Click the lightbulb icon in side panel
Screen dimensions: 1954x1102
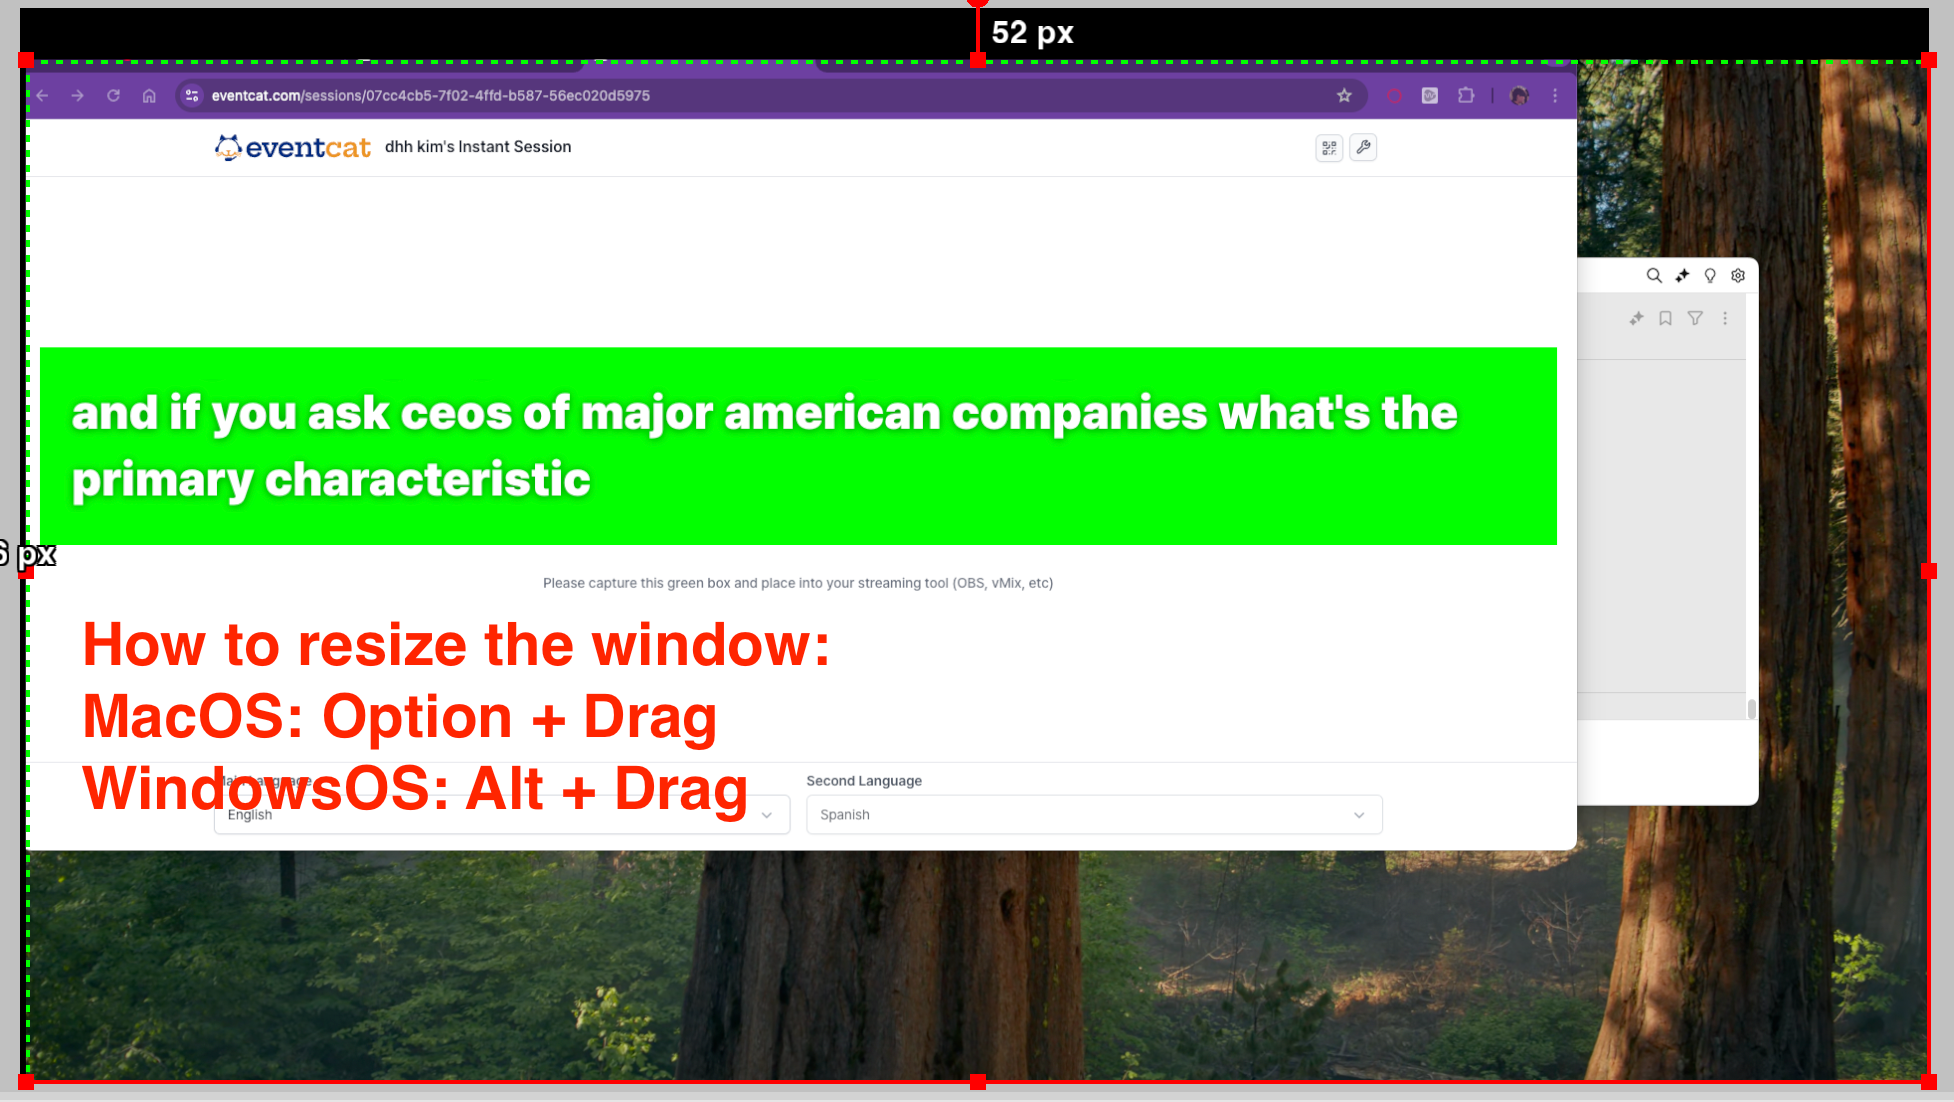1710,276
